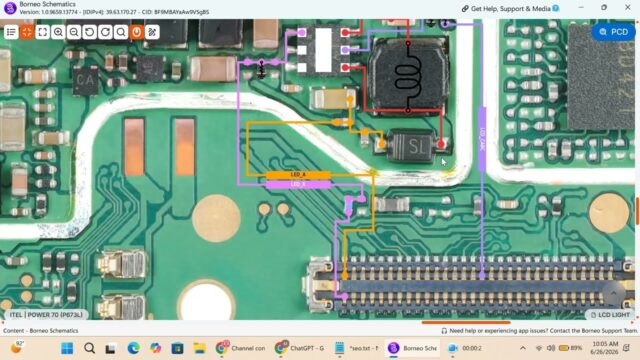Toggle the orange collapse view icon
The width and height of the screenshot is (640, 360).
coord(27,32)
